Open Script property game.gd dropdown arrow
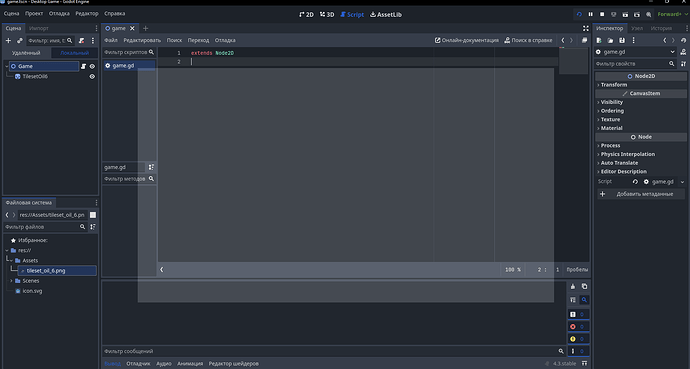 tap(683, 182)
